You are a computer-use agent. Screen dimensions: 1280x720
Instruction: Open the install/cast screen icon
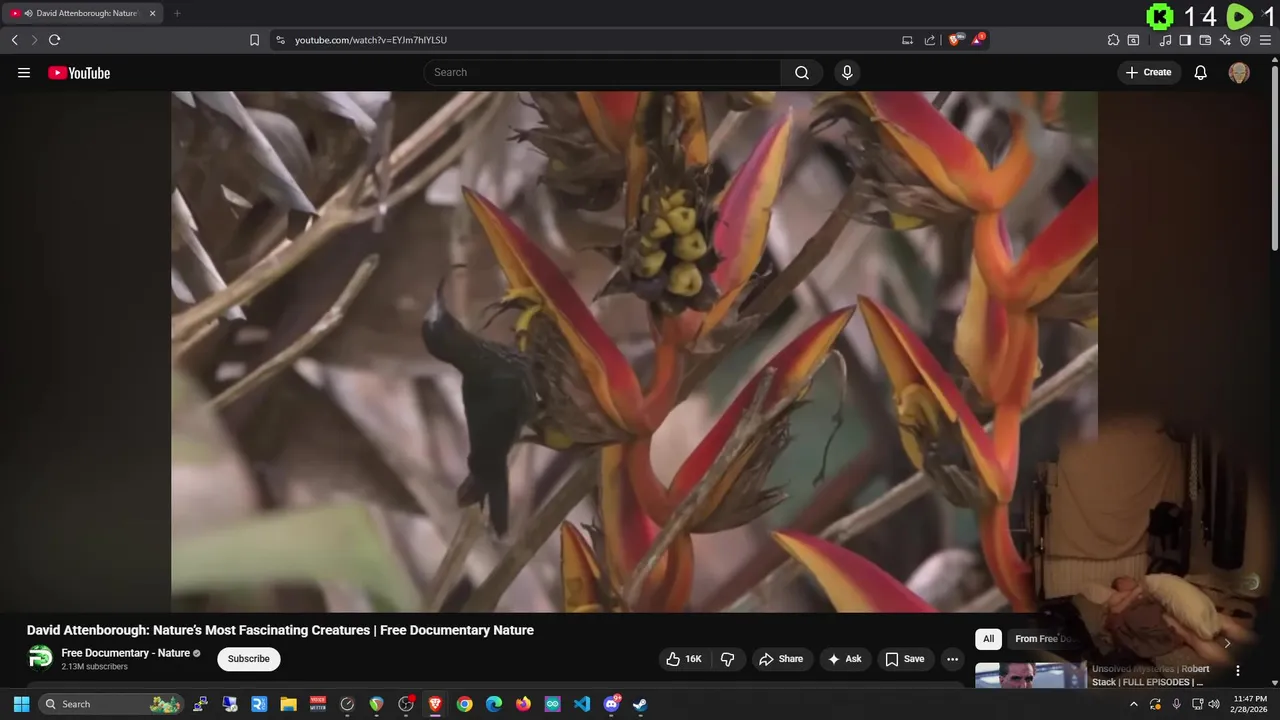point(907,40)
